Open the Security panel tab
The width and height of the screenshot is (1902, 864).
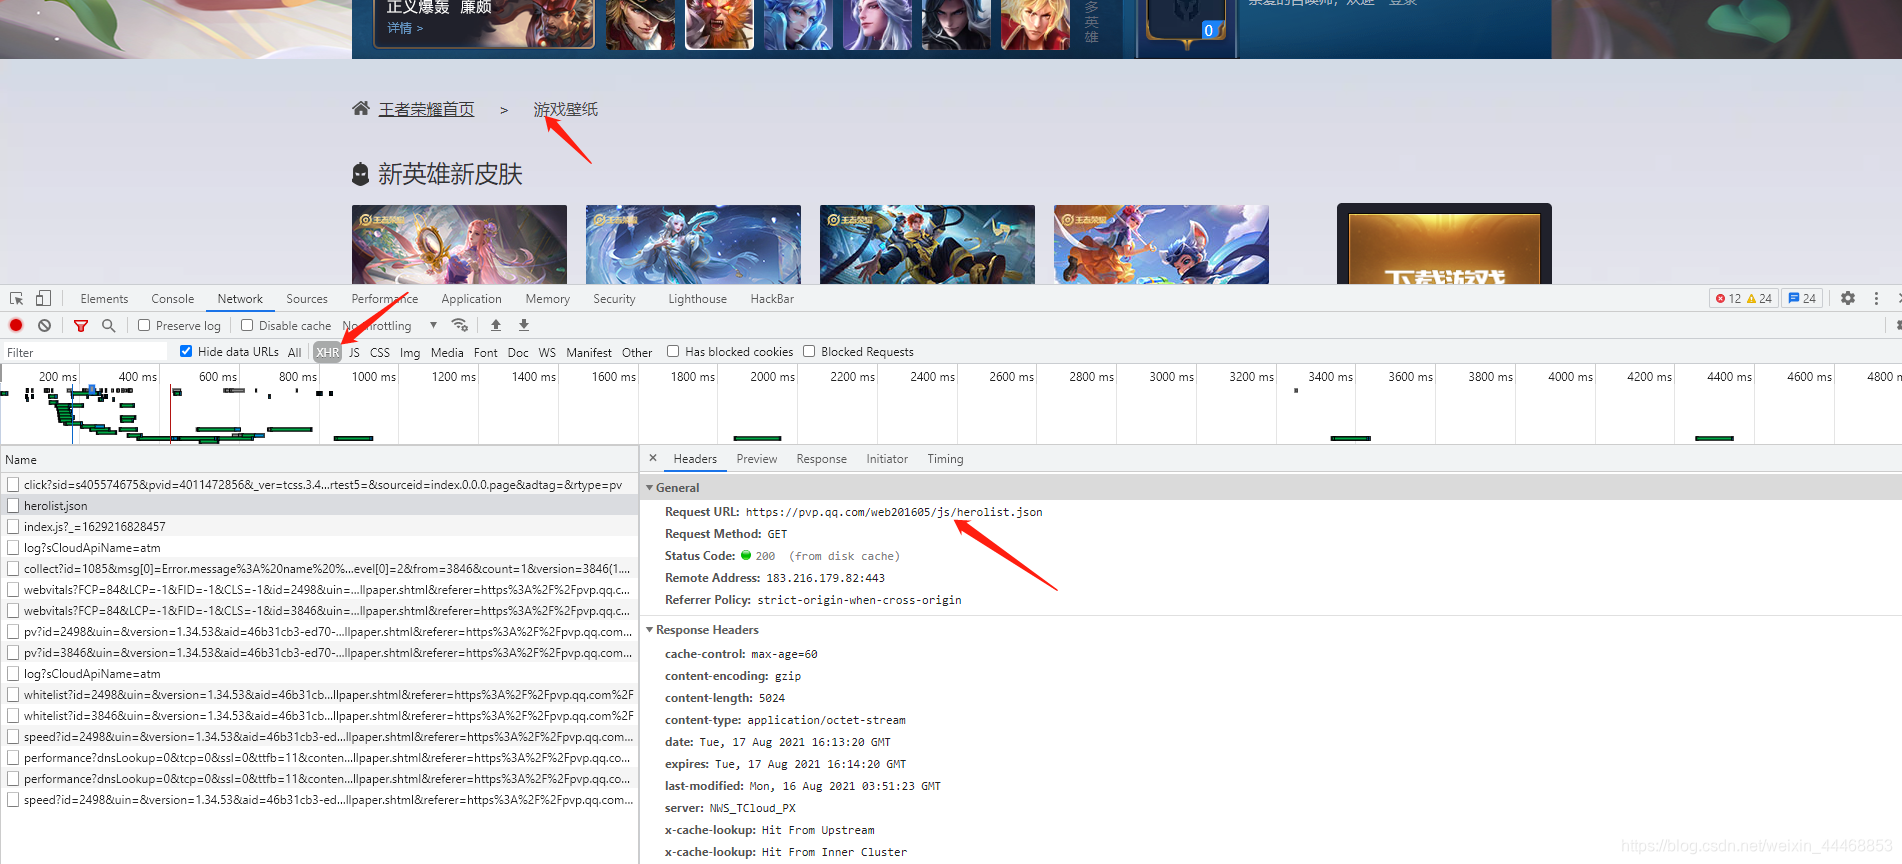click(614, 298)
